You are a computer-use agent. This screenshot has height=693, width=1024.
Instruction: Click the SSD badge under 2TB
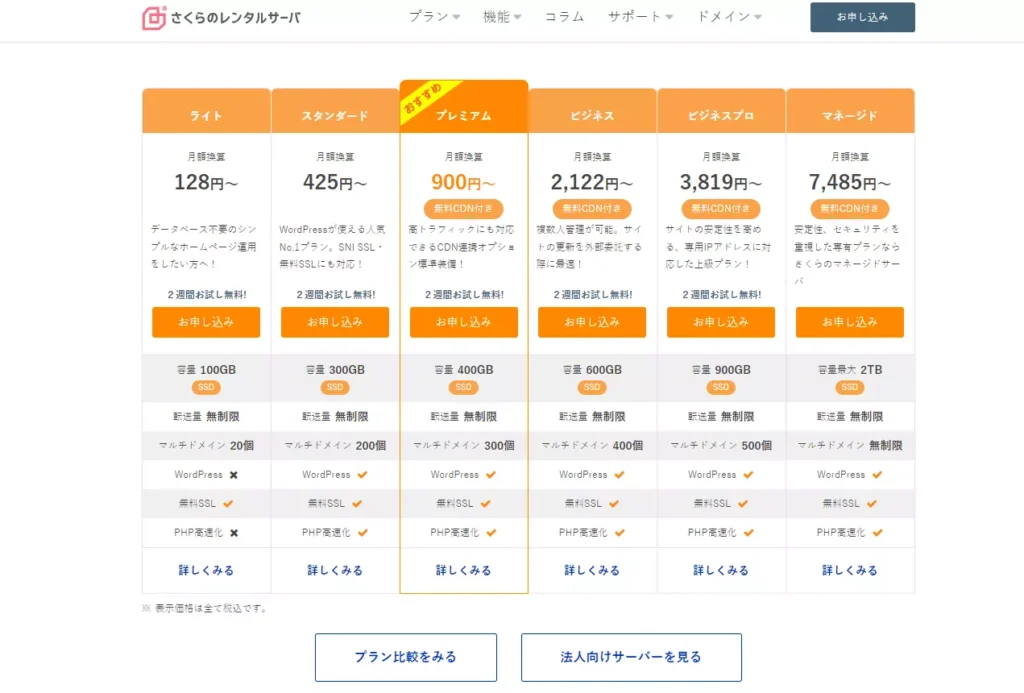click(x=850, y=387)
